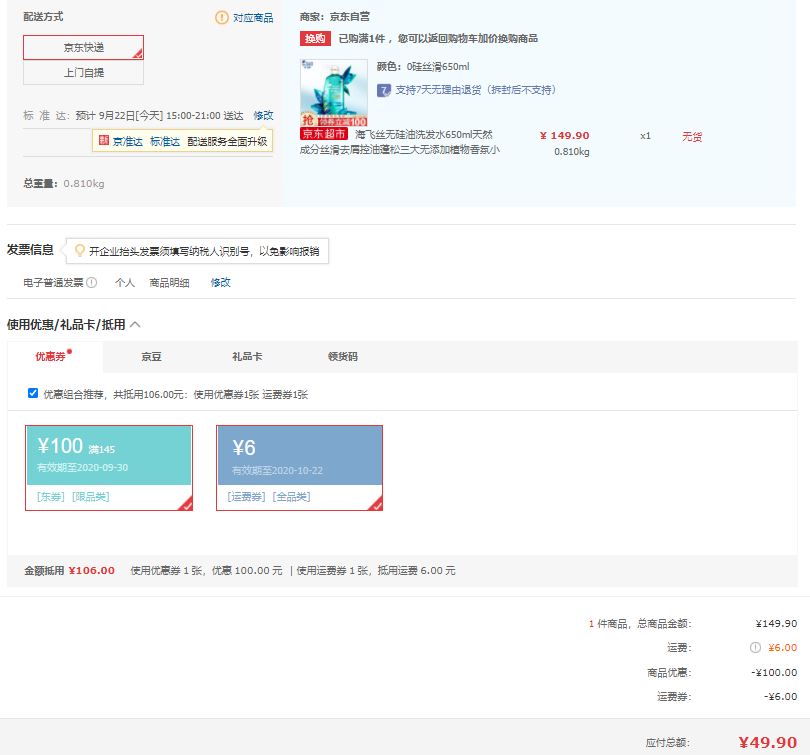Switch to the 京豆 tab
This screenshot has height=755, width=810.
pos(151,357)
